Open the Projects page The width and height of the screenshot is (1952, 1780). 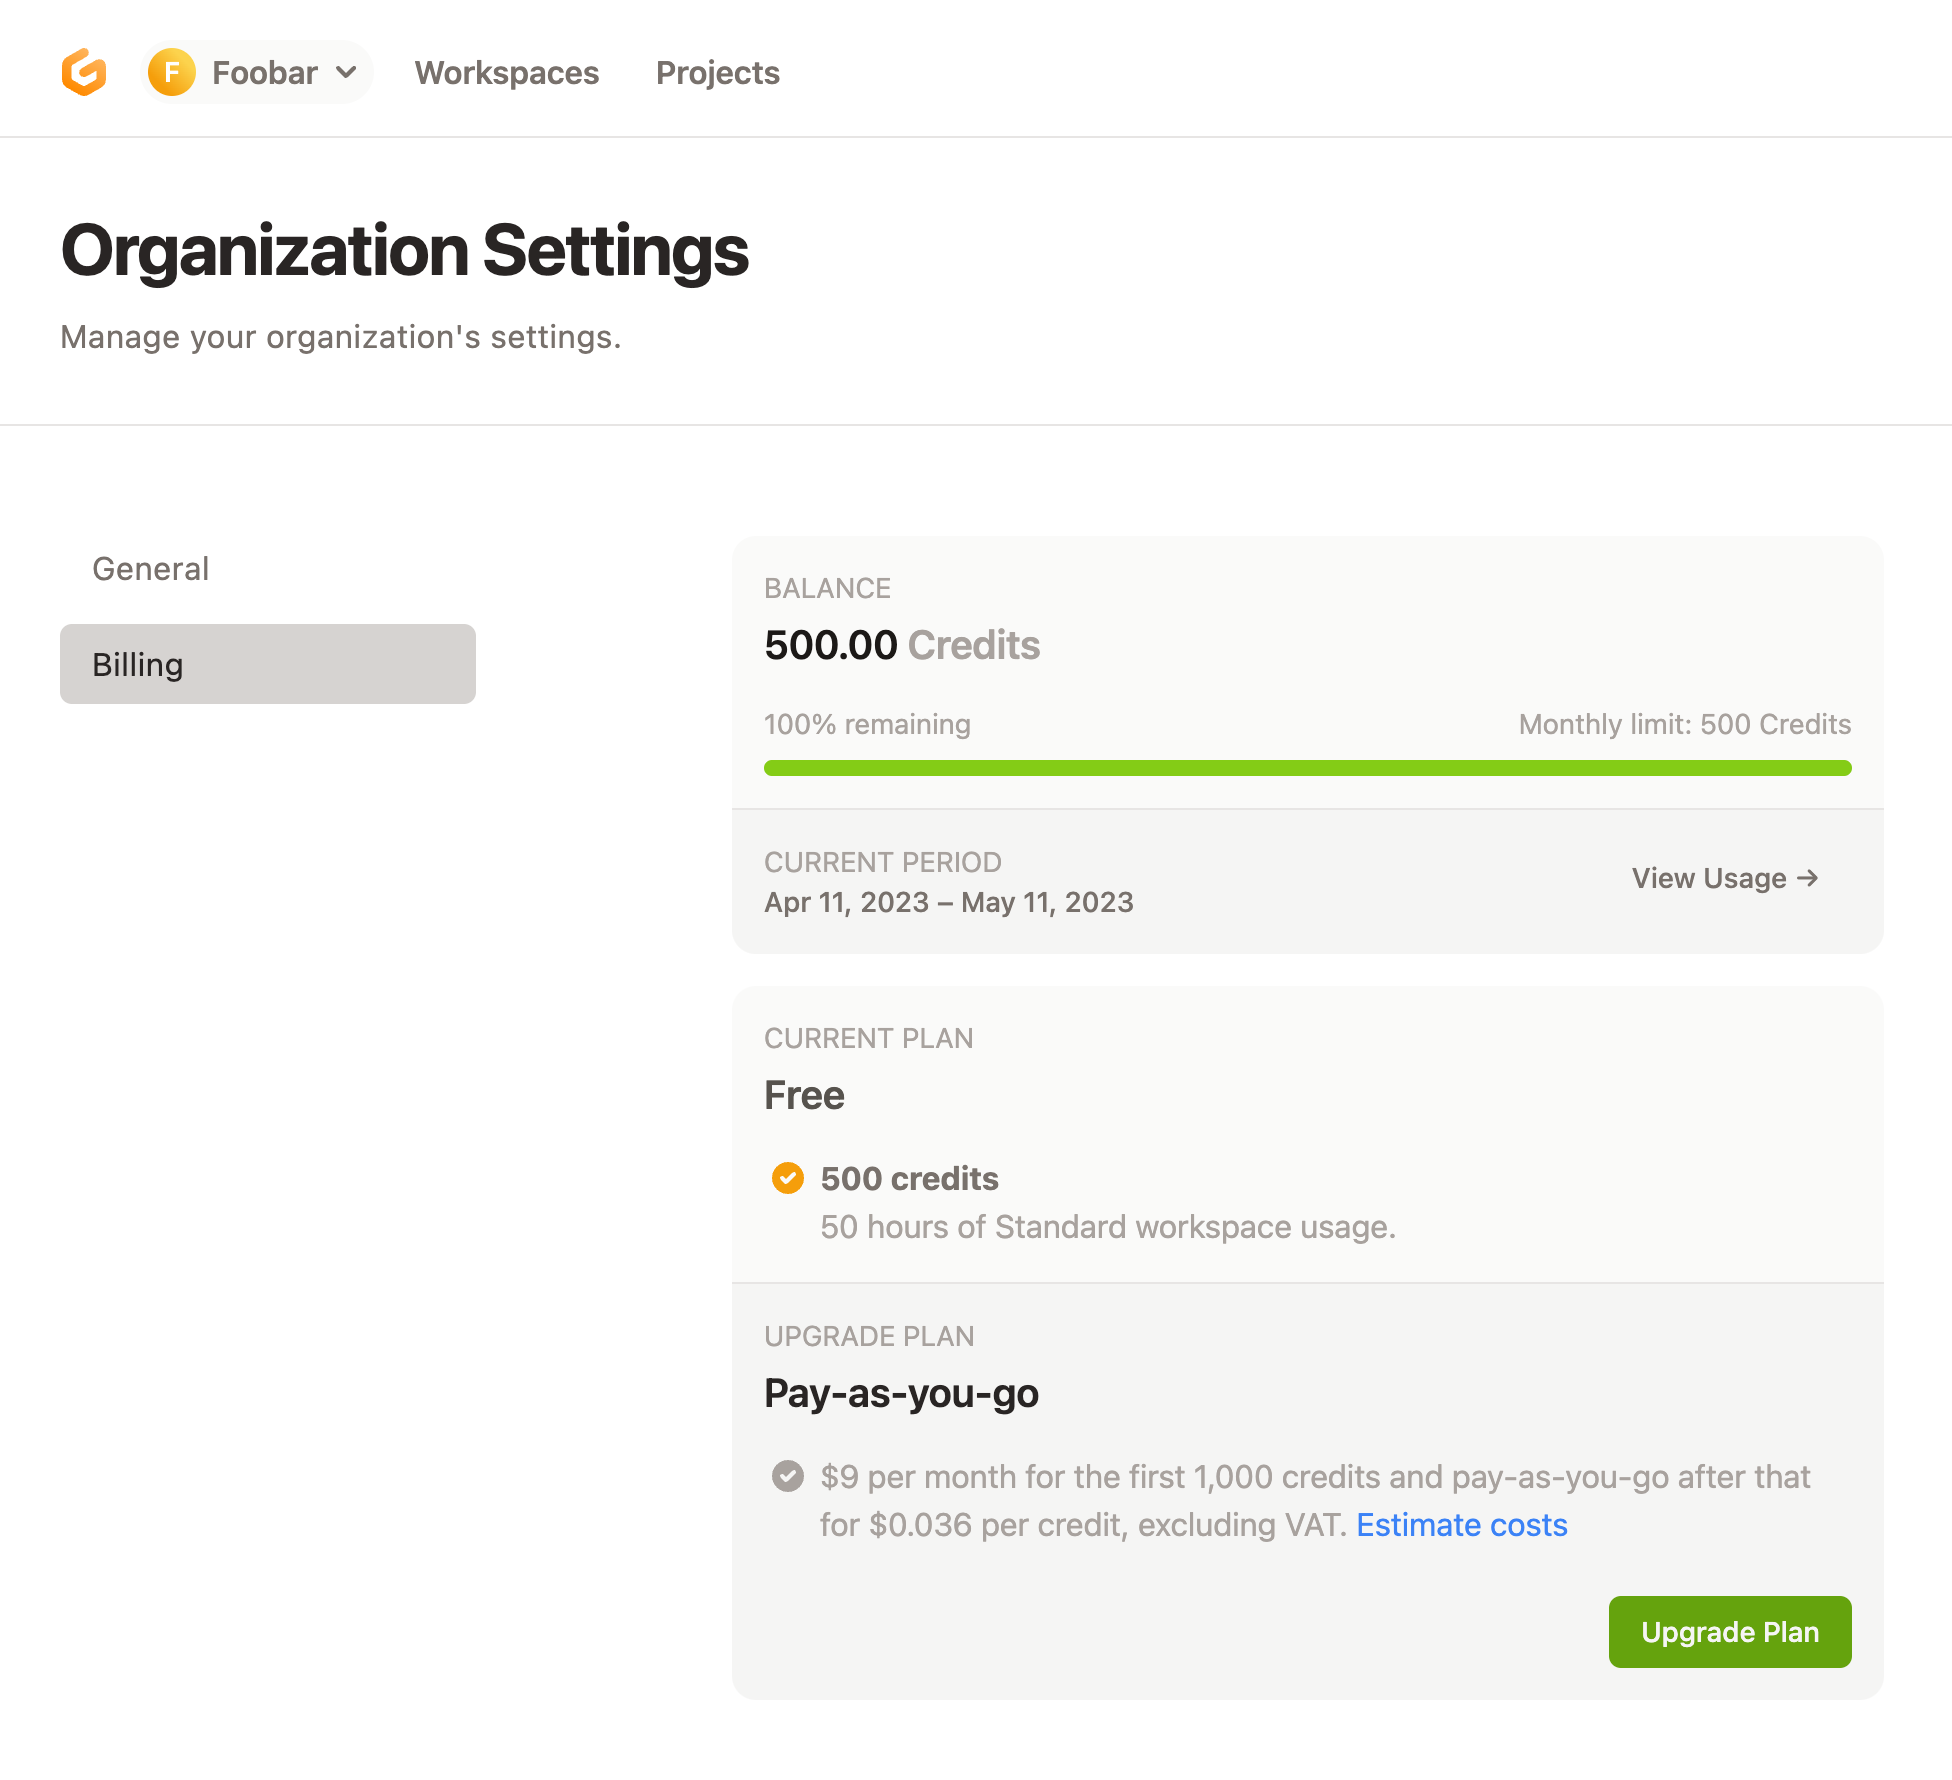click(718, 73)
